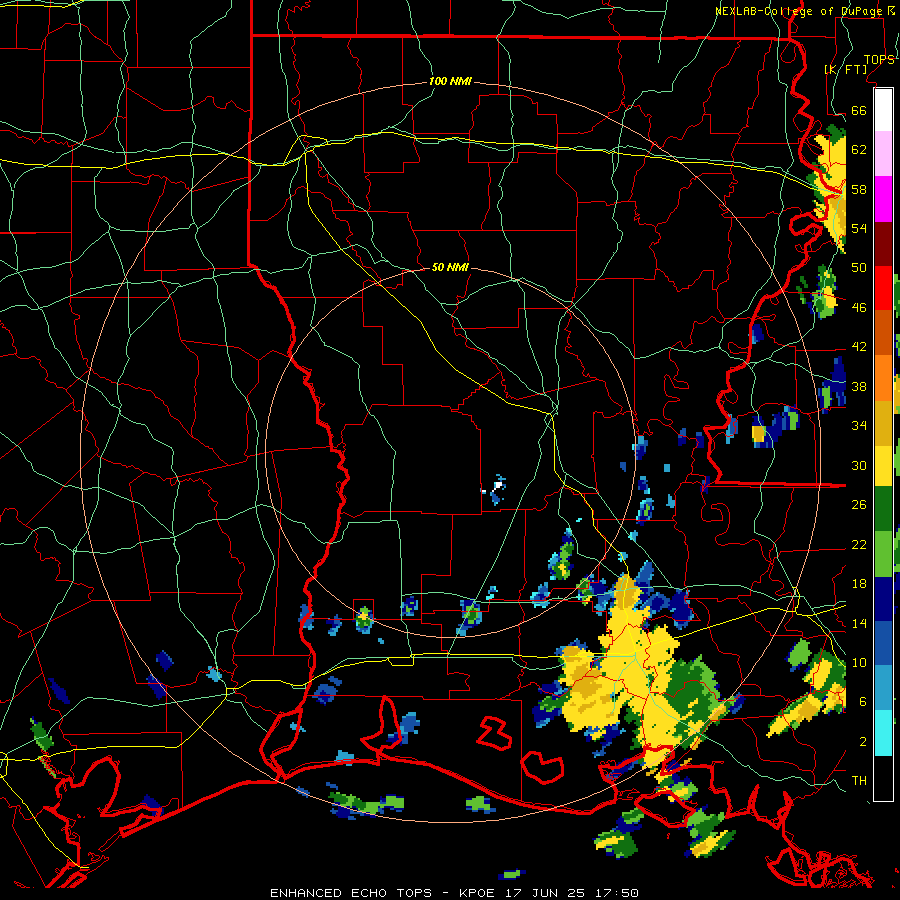The height and width of the screenshot is (900, 900).
Task: Click the 'TH' threshold legend label
Action: (x=859, y=781)
